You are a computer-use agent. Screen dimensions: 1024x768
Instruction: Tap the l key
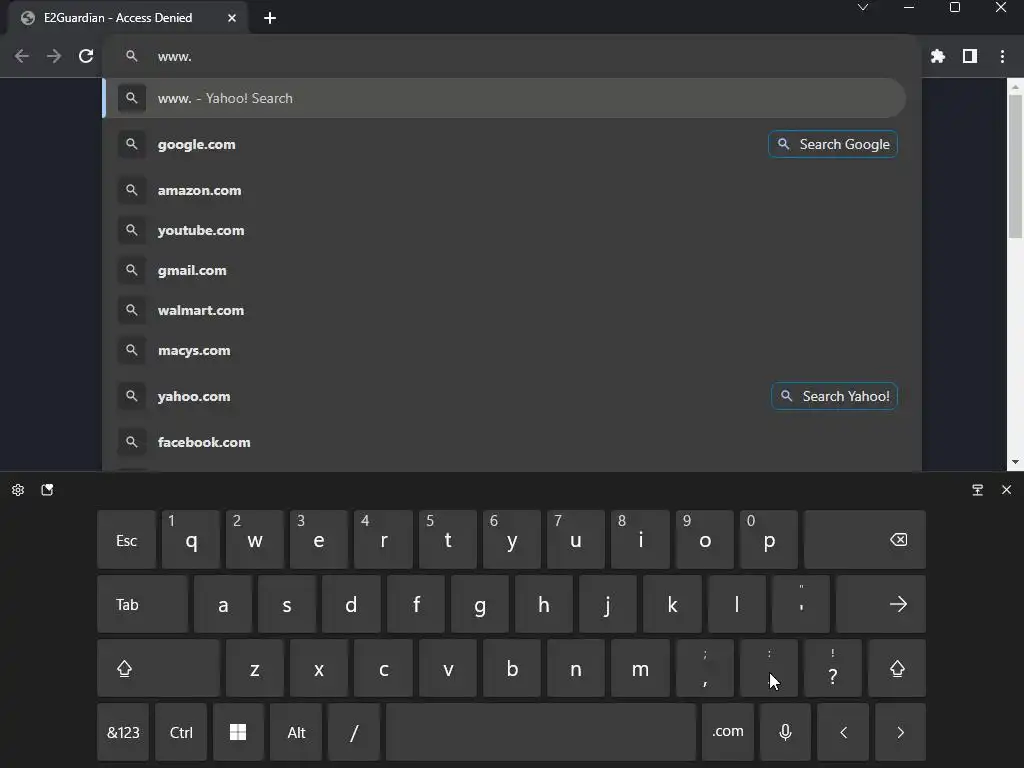coord(737,604)
